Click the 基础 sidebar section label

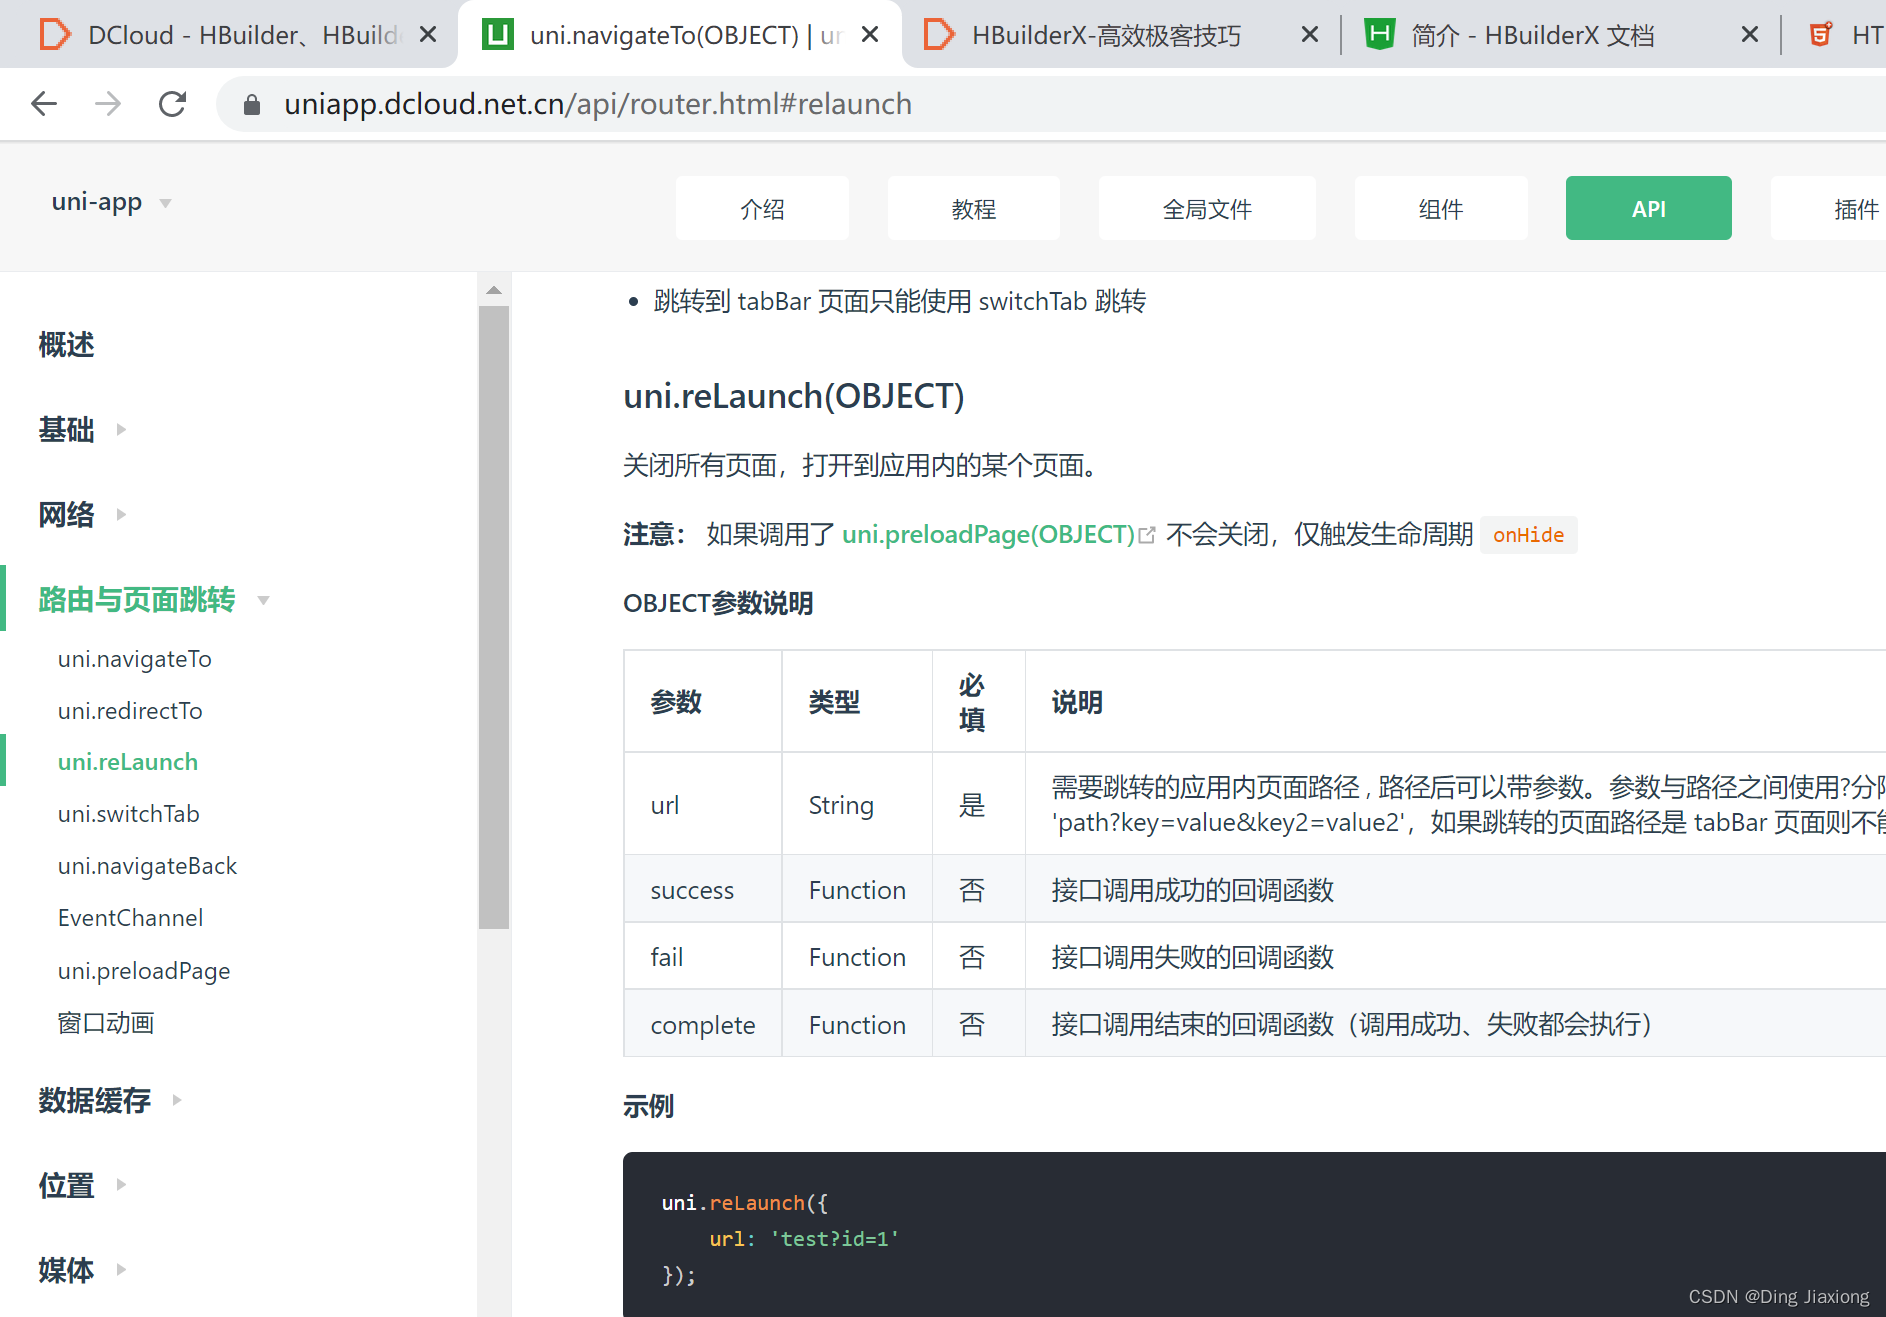[x=66, y=430]
